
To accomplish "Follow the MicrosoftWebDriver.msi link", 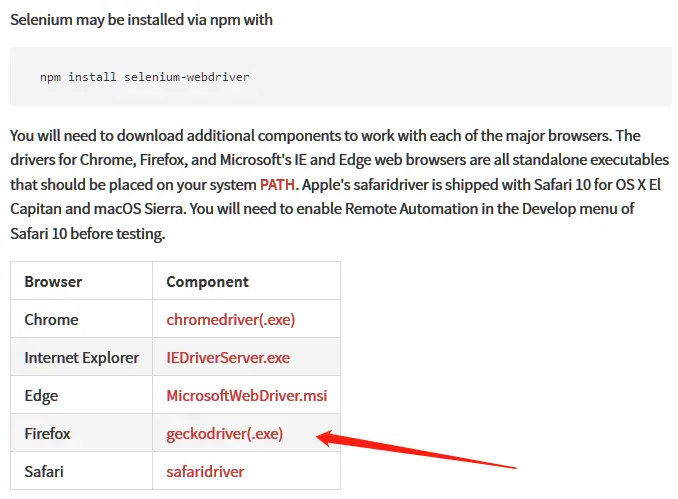I will [x=246, y=396].
